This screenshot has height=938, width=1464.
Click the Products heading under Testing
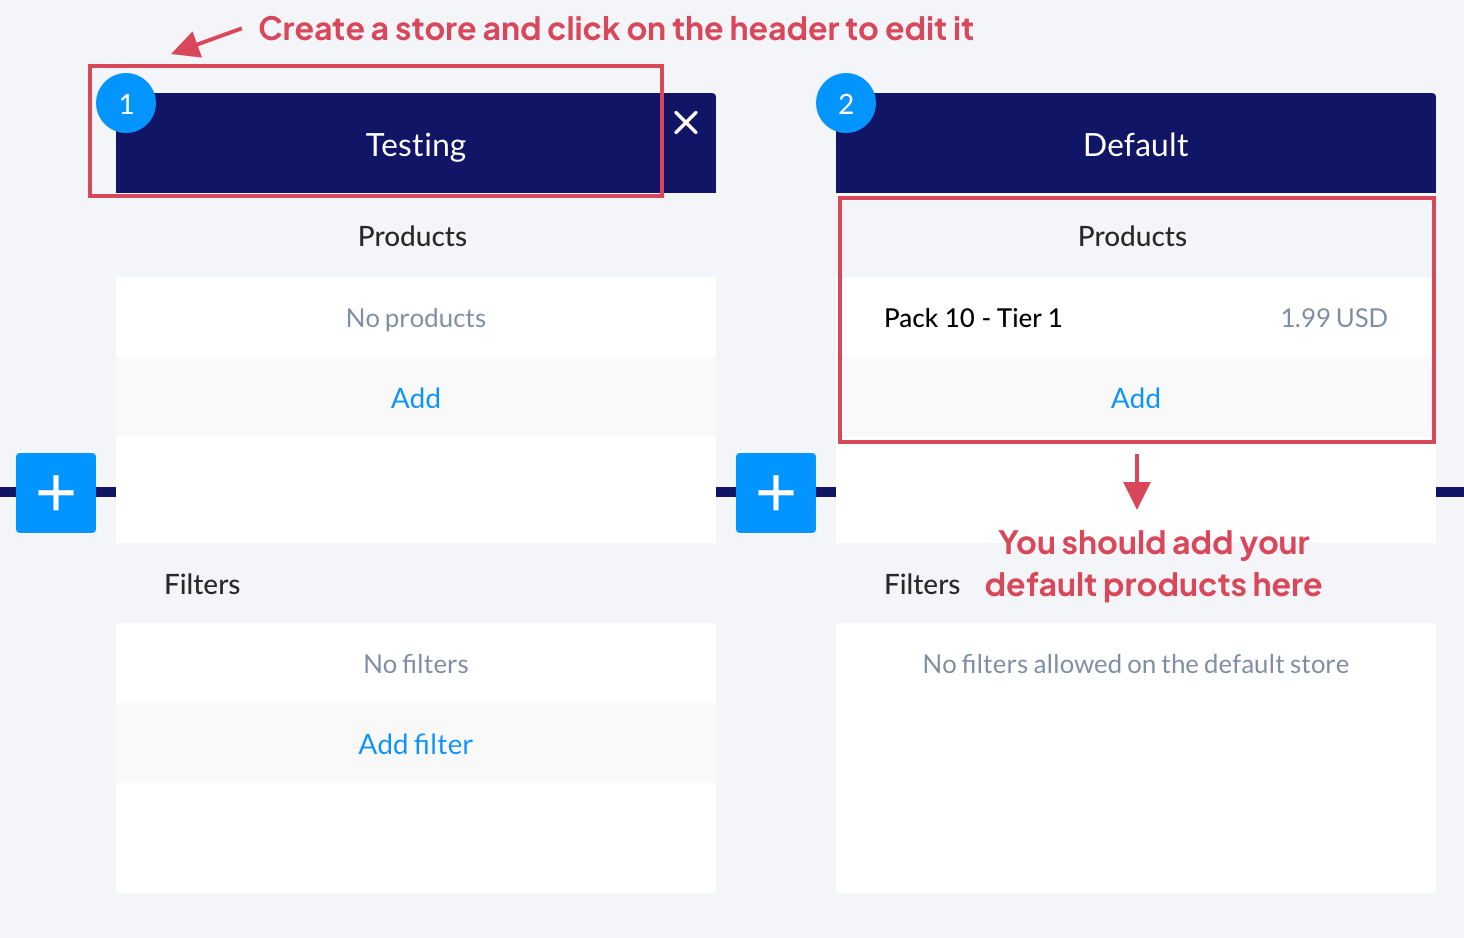coord(412,237)
